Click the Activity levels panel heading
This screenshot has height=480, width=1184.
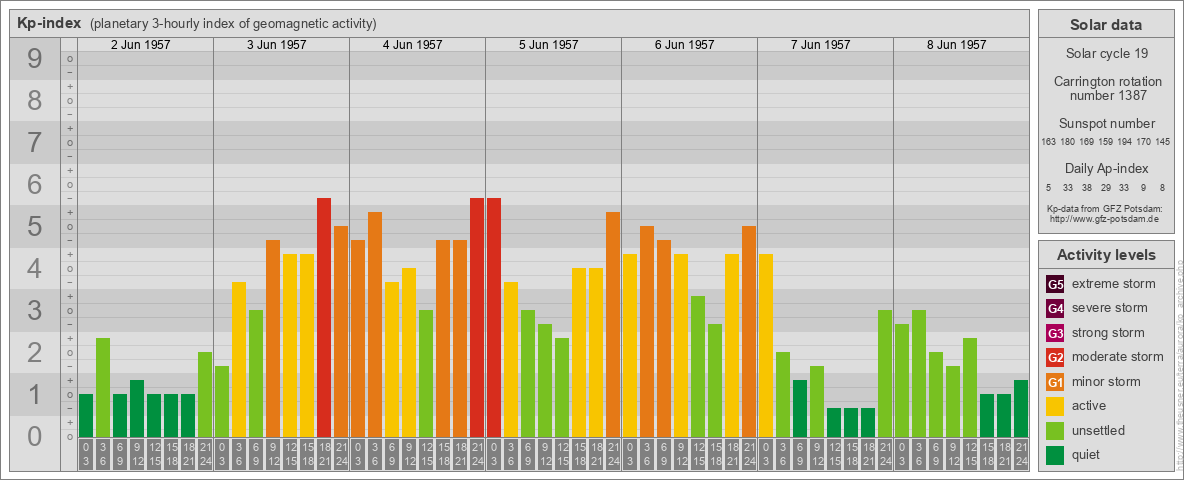point(1105,254)
